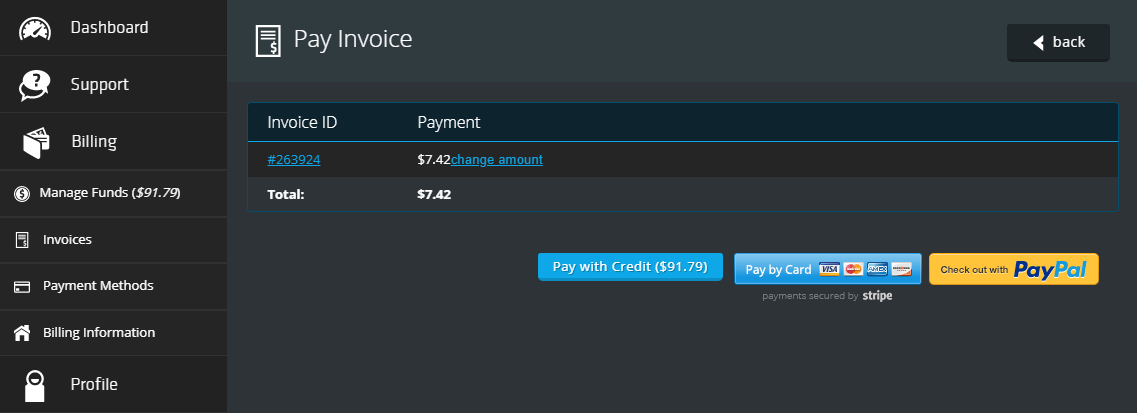The height and width of the screenshot is (413, 1137).
Task: Click the Dashboard speedometer icon
Action: click(35, 28)
